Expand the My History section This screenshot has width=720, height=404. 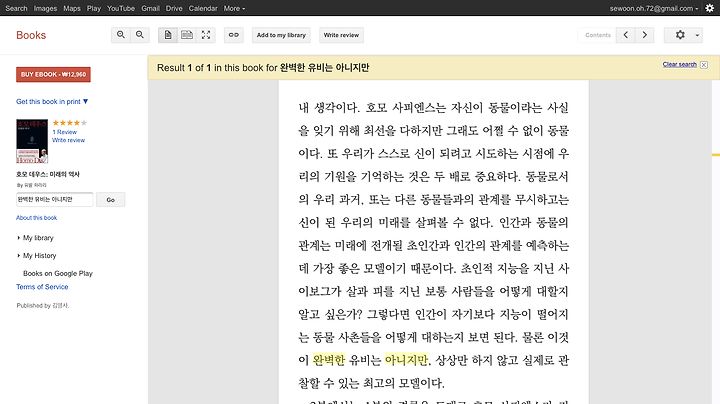tap(39, 256)
